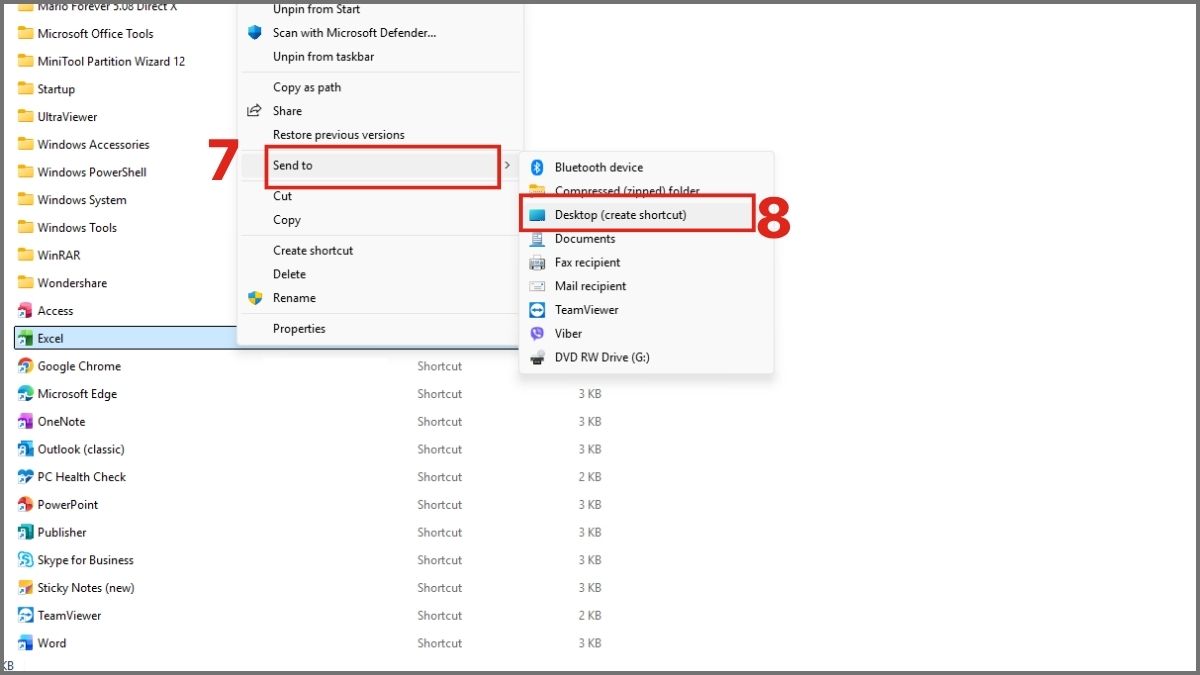Click the Desktop (create shortcut) icon
Image resolution: width=1200 pixels, height=675 pixels.
pyautogui.click(x=537, y=215)
